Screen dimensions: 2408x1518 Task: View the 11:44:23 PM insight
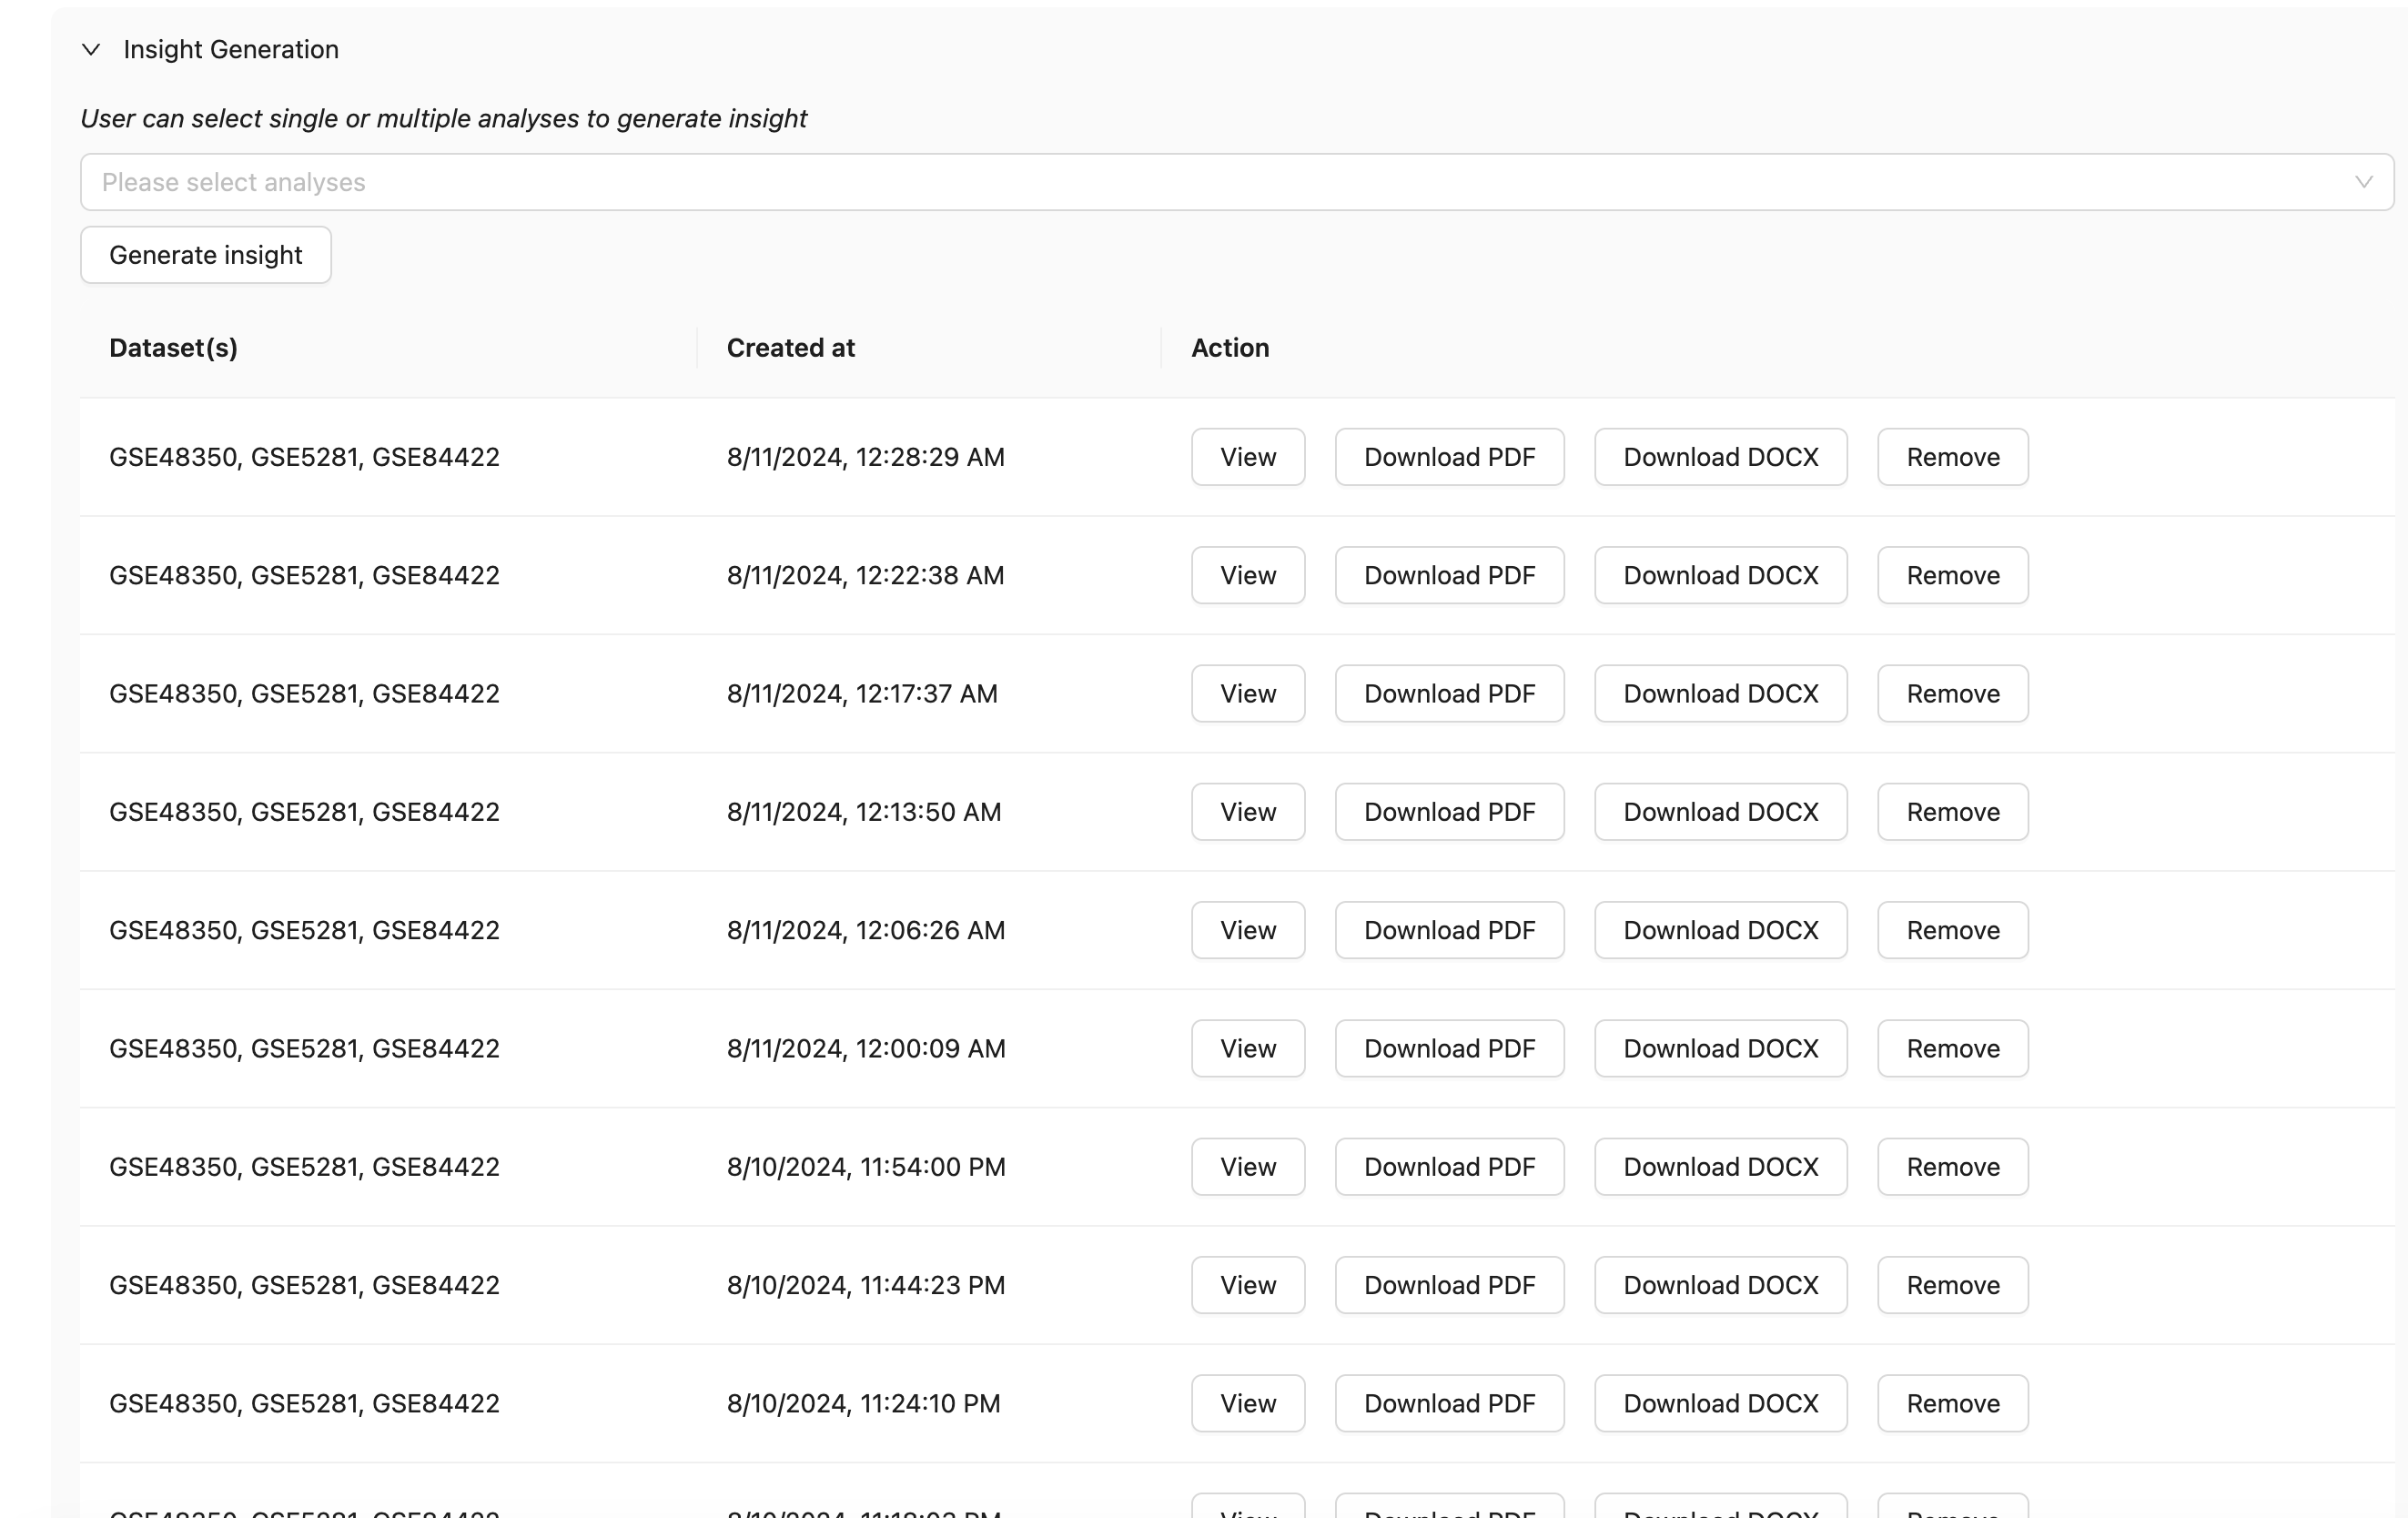[x=1247, y=1284]
